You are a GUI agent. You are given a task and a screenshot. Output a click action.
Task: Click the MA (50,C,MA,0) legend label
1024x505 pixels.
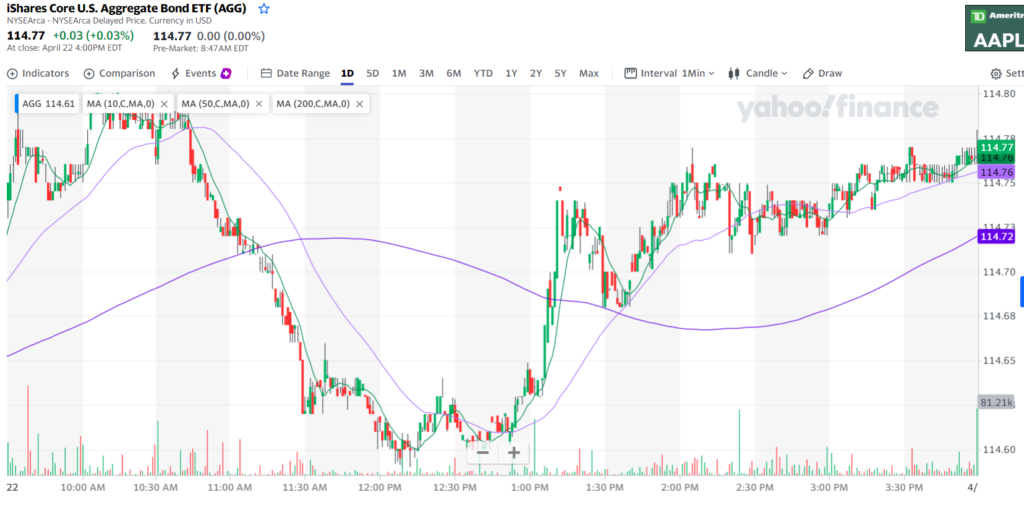pyautogui.click(x=216, y=103)
